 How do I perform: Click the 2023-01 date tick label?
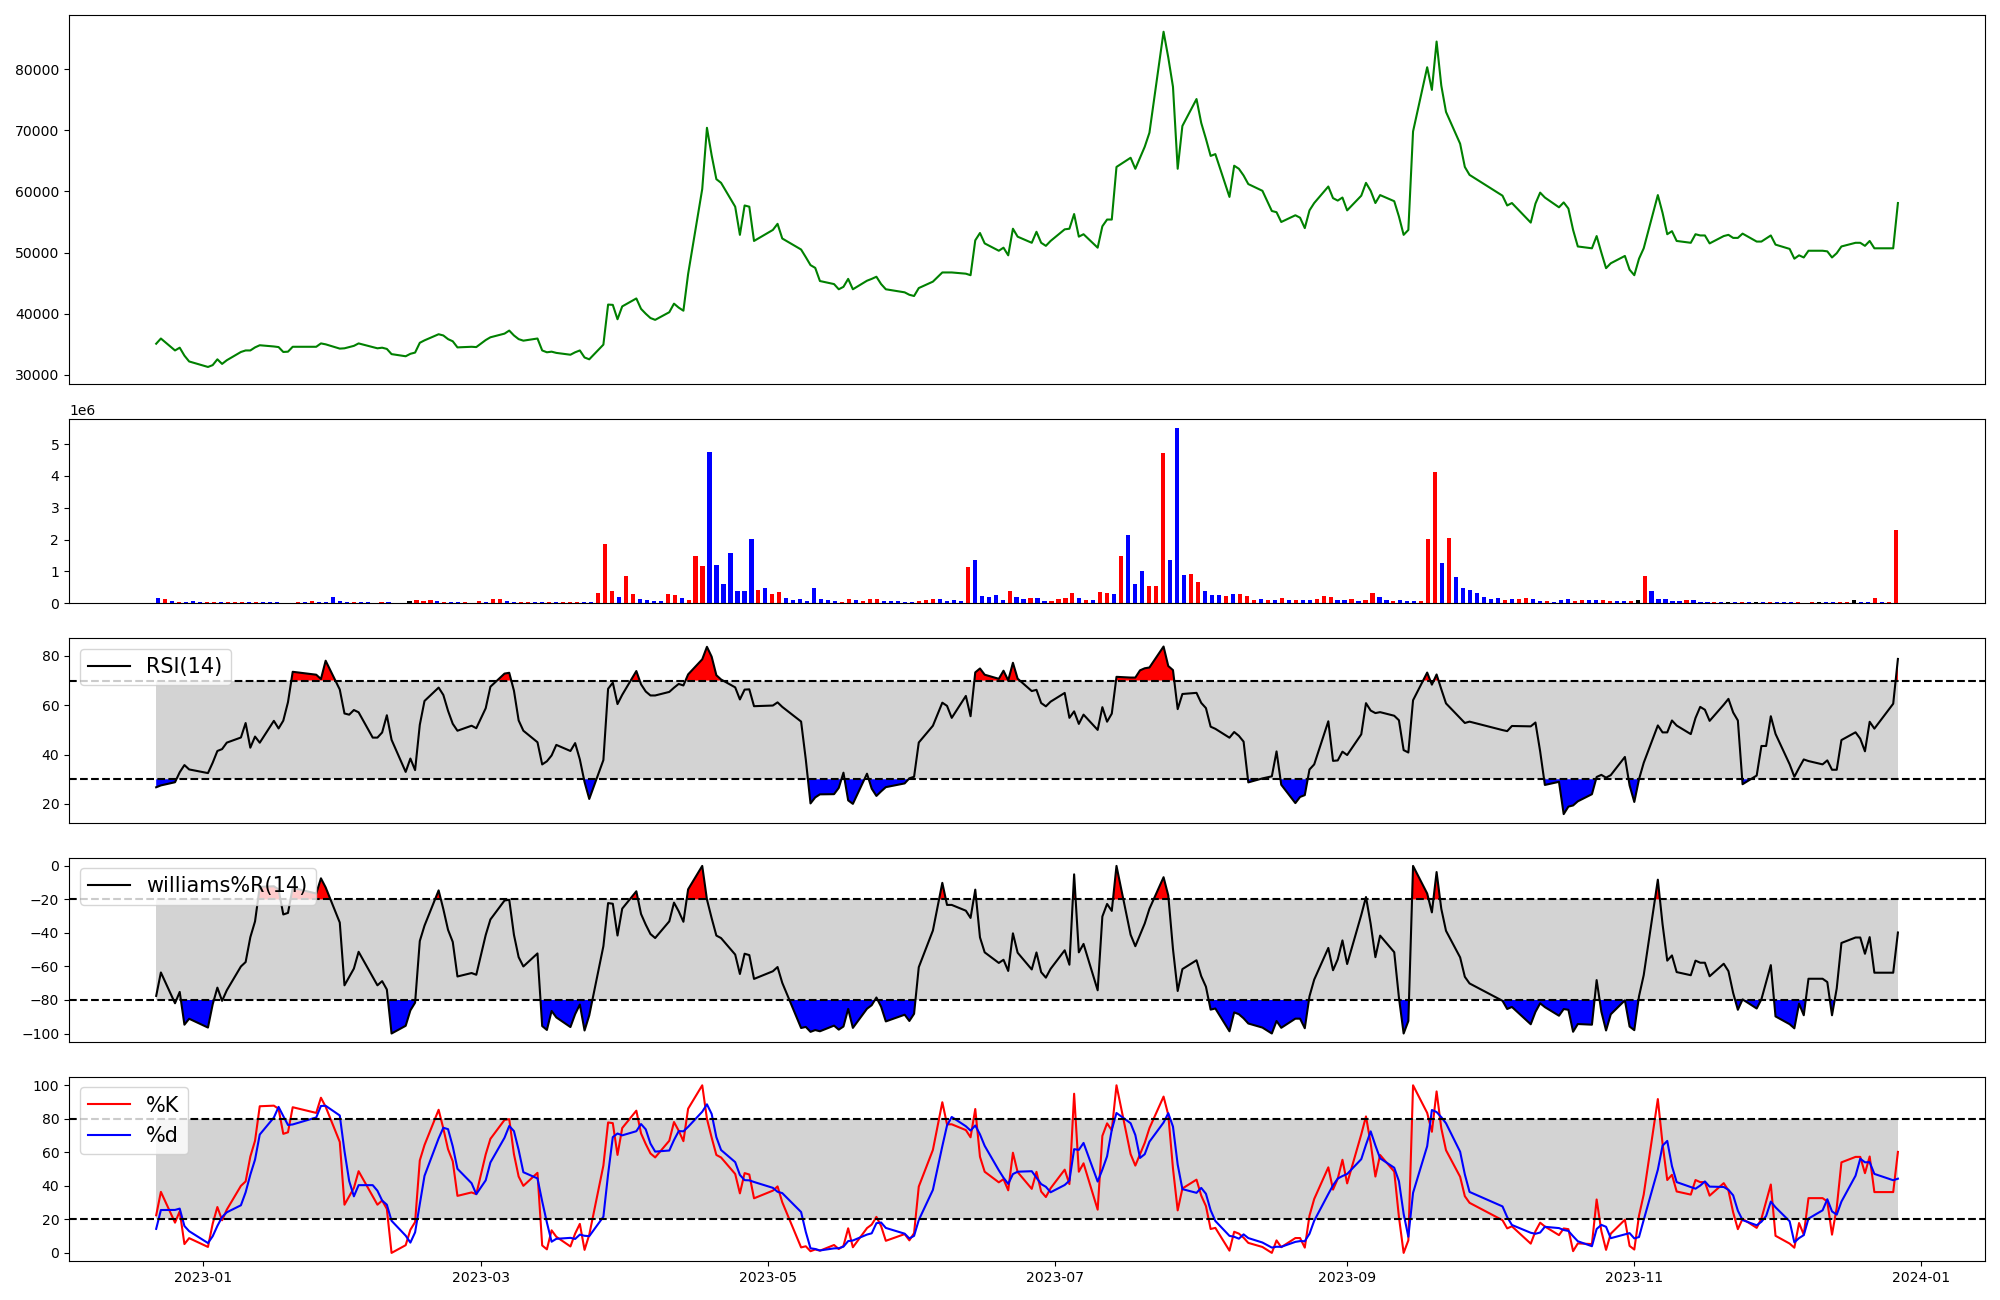pyautogui.click(x=203, y=1277)
